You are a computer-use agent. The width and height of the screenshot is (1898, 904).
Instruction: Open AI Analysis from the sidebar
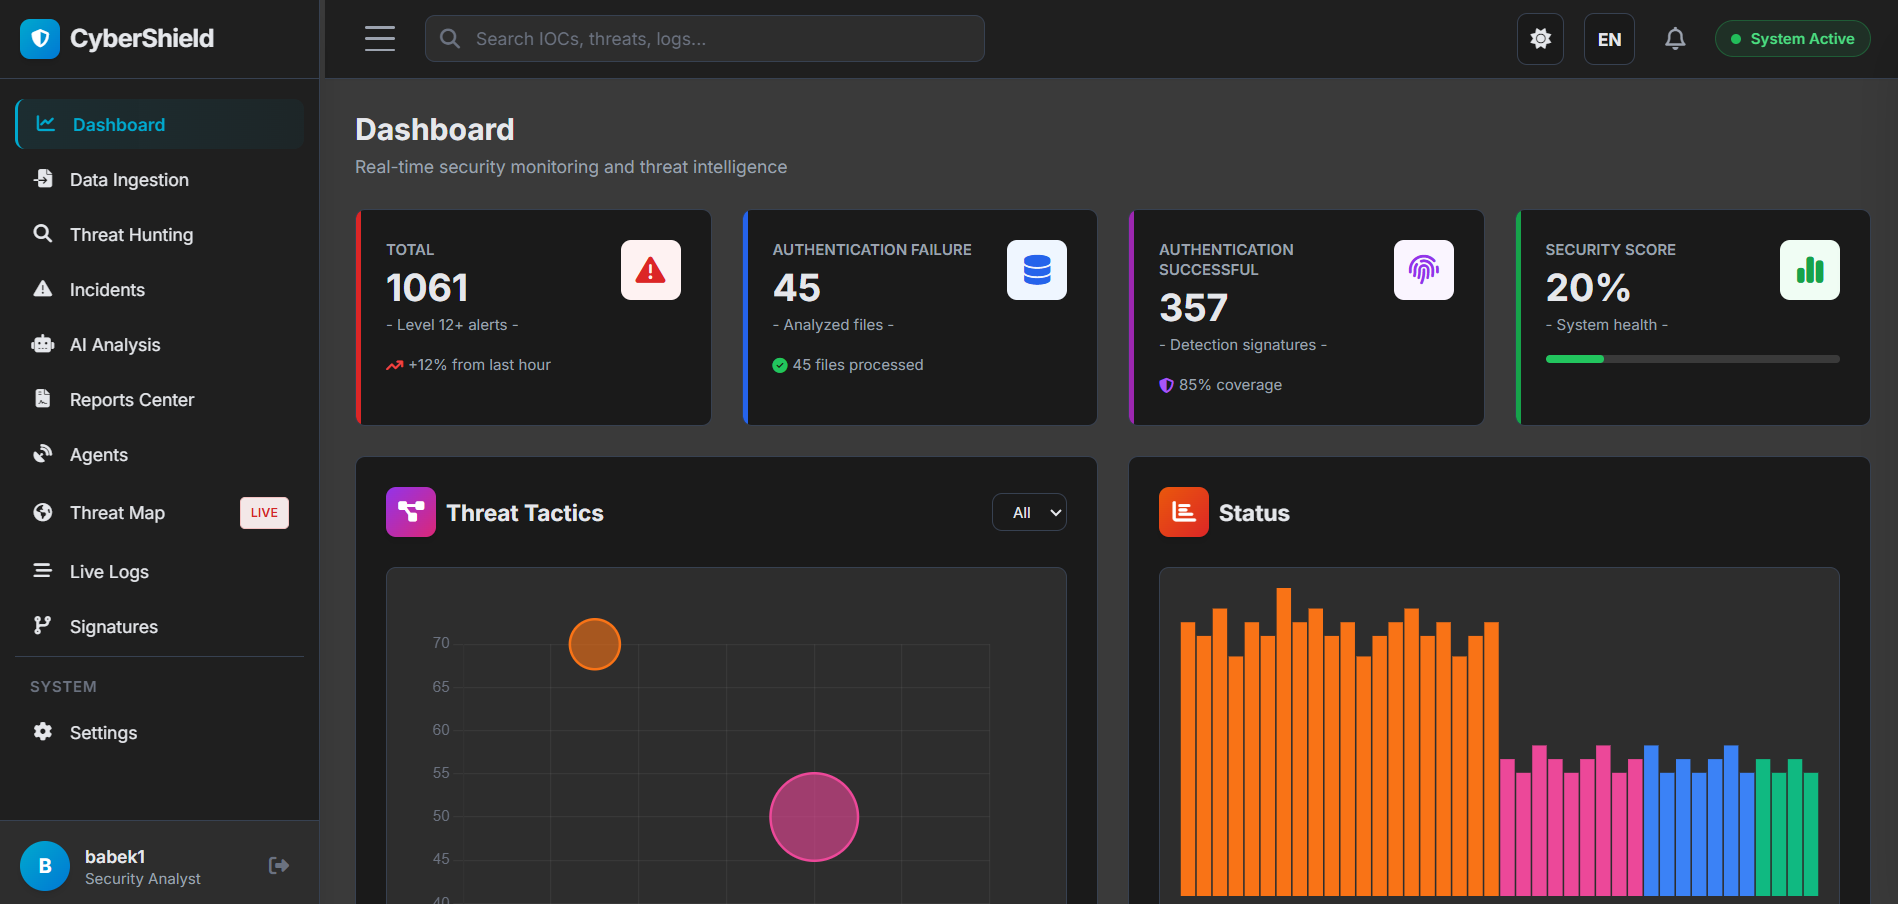tap(115, 345)
